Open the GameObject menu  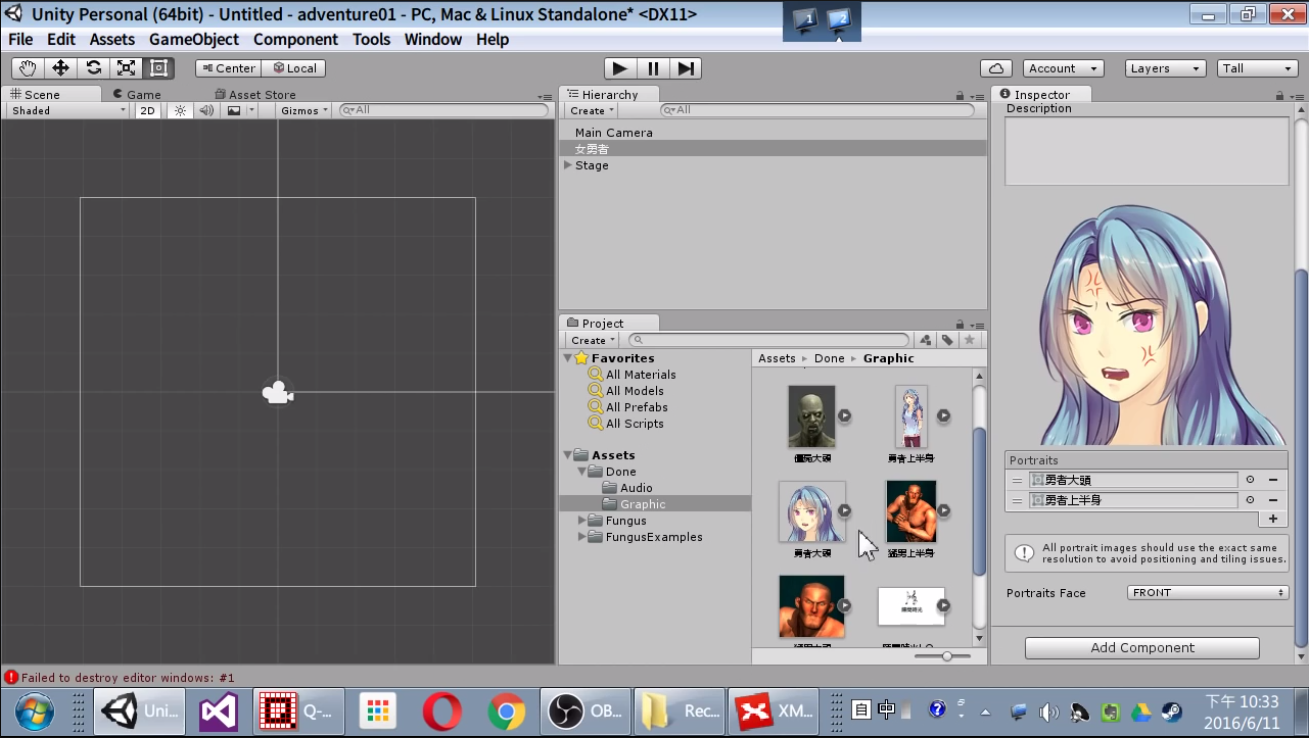[194, 39]
